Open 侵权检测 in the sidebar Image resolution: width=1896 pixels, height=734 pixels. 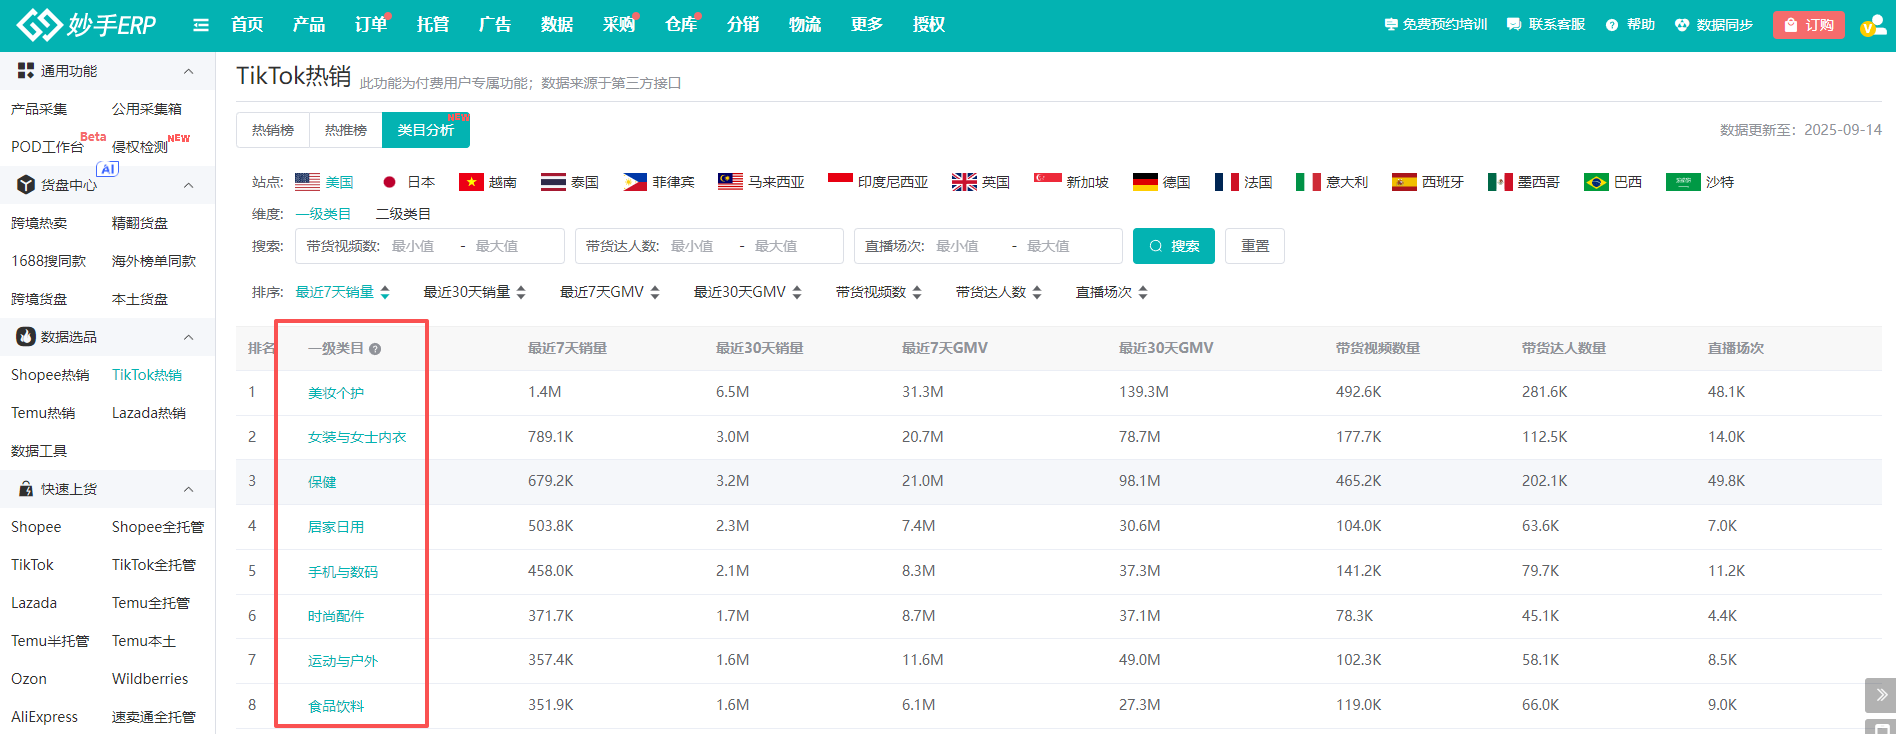tap(140, 147)
